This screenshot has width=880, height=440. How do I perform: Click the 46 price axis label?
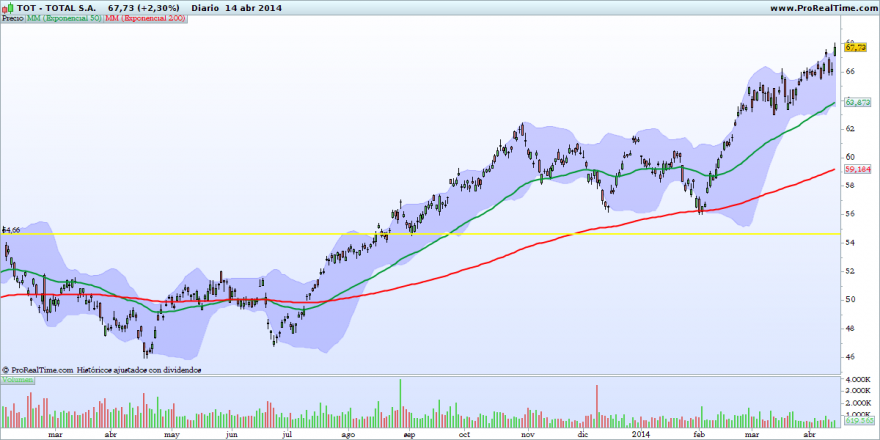(x=850, y=356)
